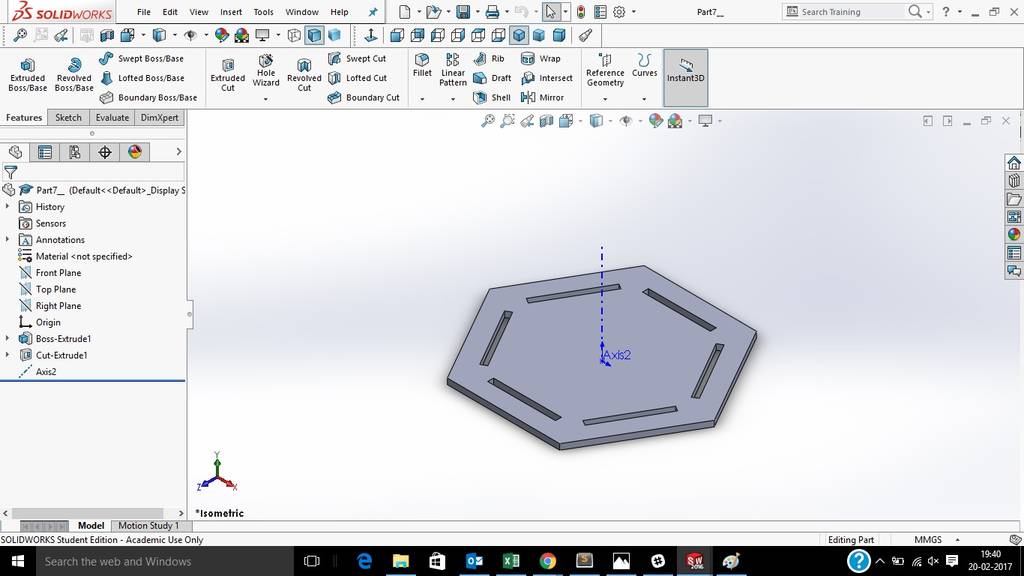The width and height of the screenshot is (1024, 576).
Task: Switch to the DimXpert tab
Action: [x=159, y=118]
